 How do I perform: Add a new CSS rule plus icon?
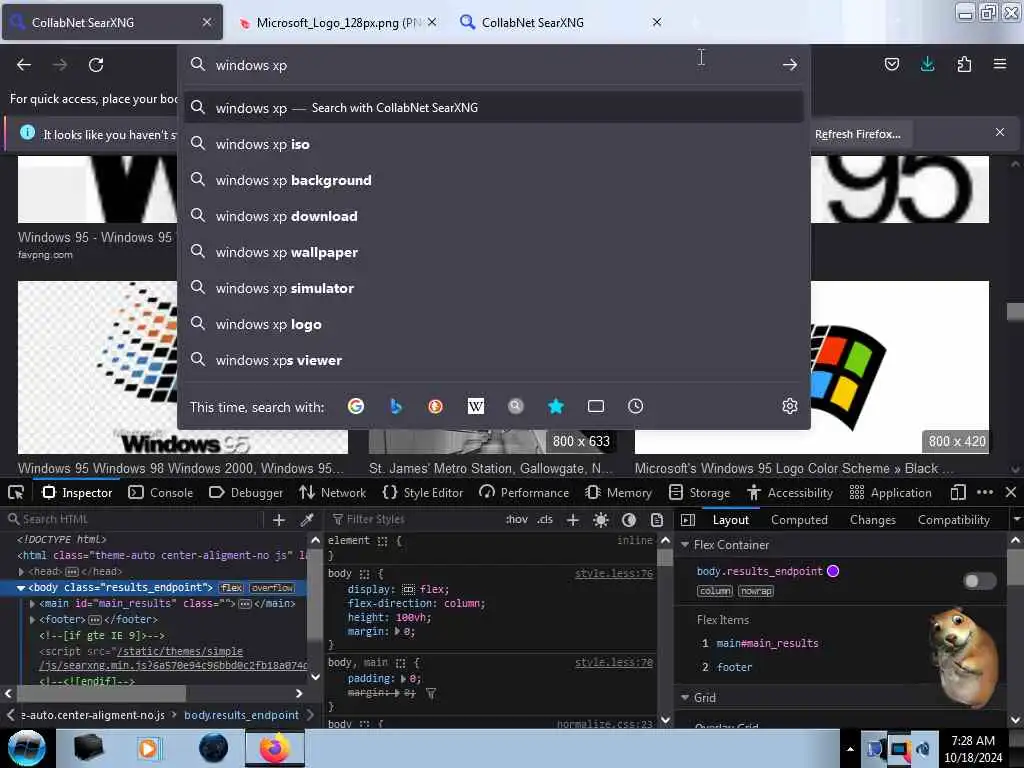573,520
